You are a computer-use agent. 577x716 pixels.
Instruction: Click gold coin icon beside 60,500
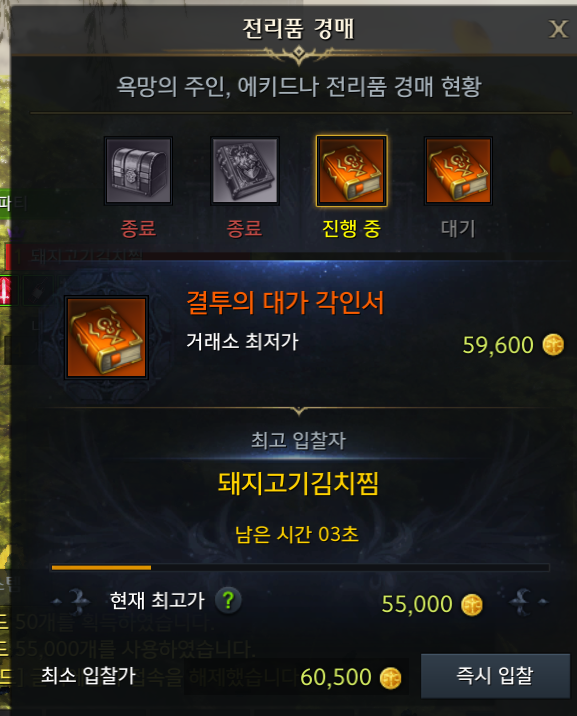click(390, 678)
